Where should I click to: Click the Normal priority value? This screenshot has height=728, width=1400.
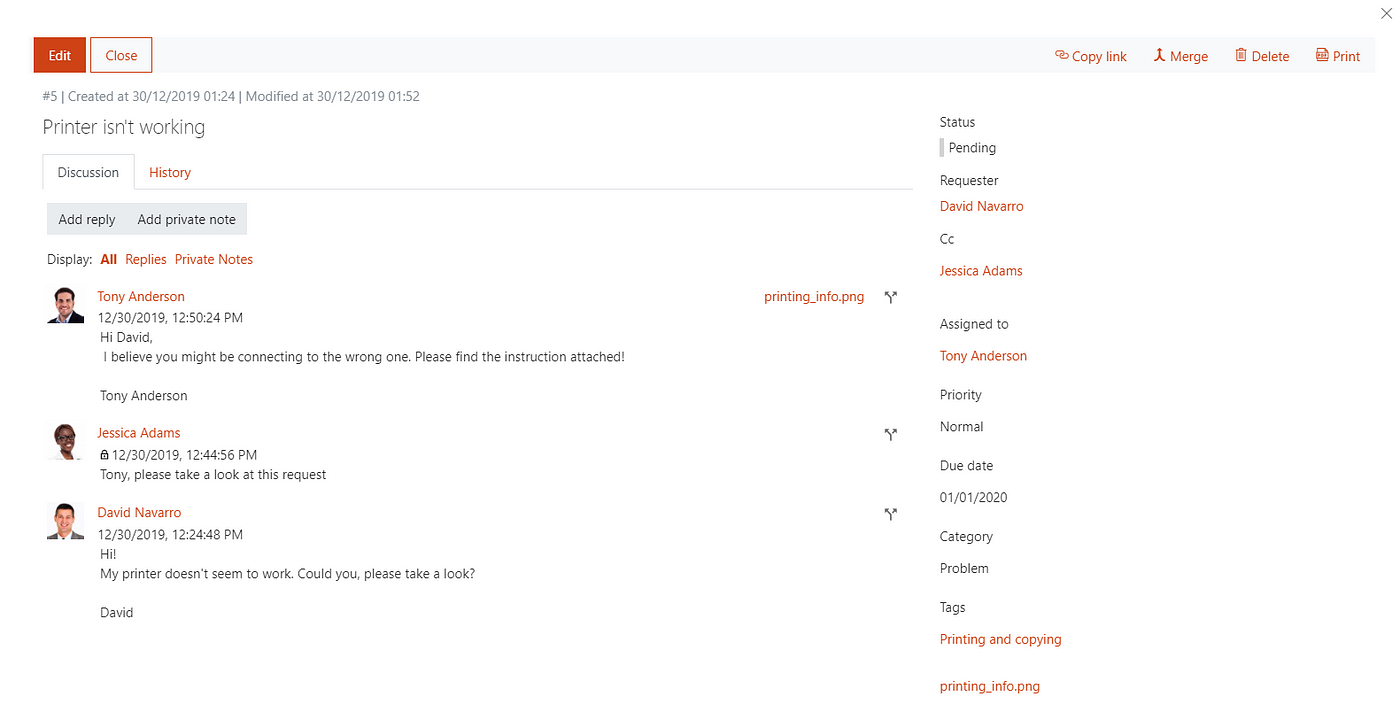click(x=962, y=427)
